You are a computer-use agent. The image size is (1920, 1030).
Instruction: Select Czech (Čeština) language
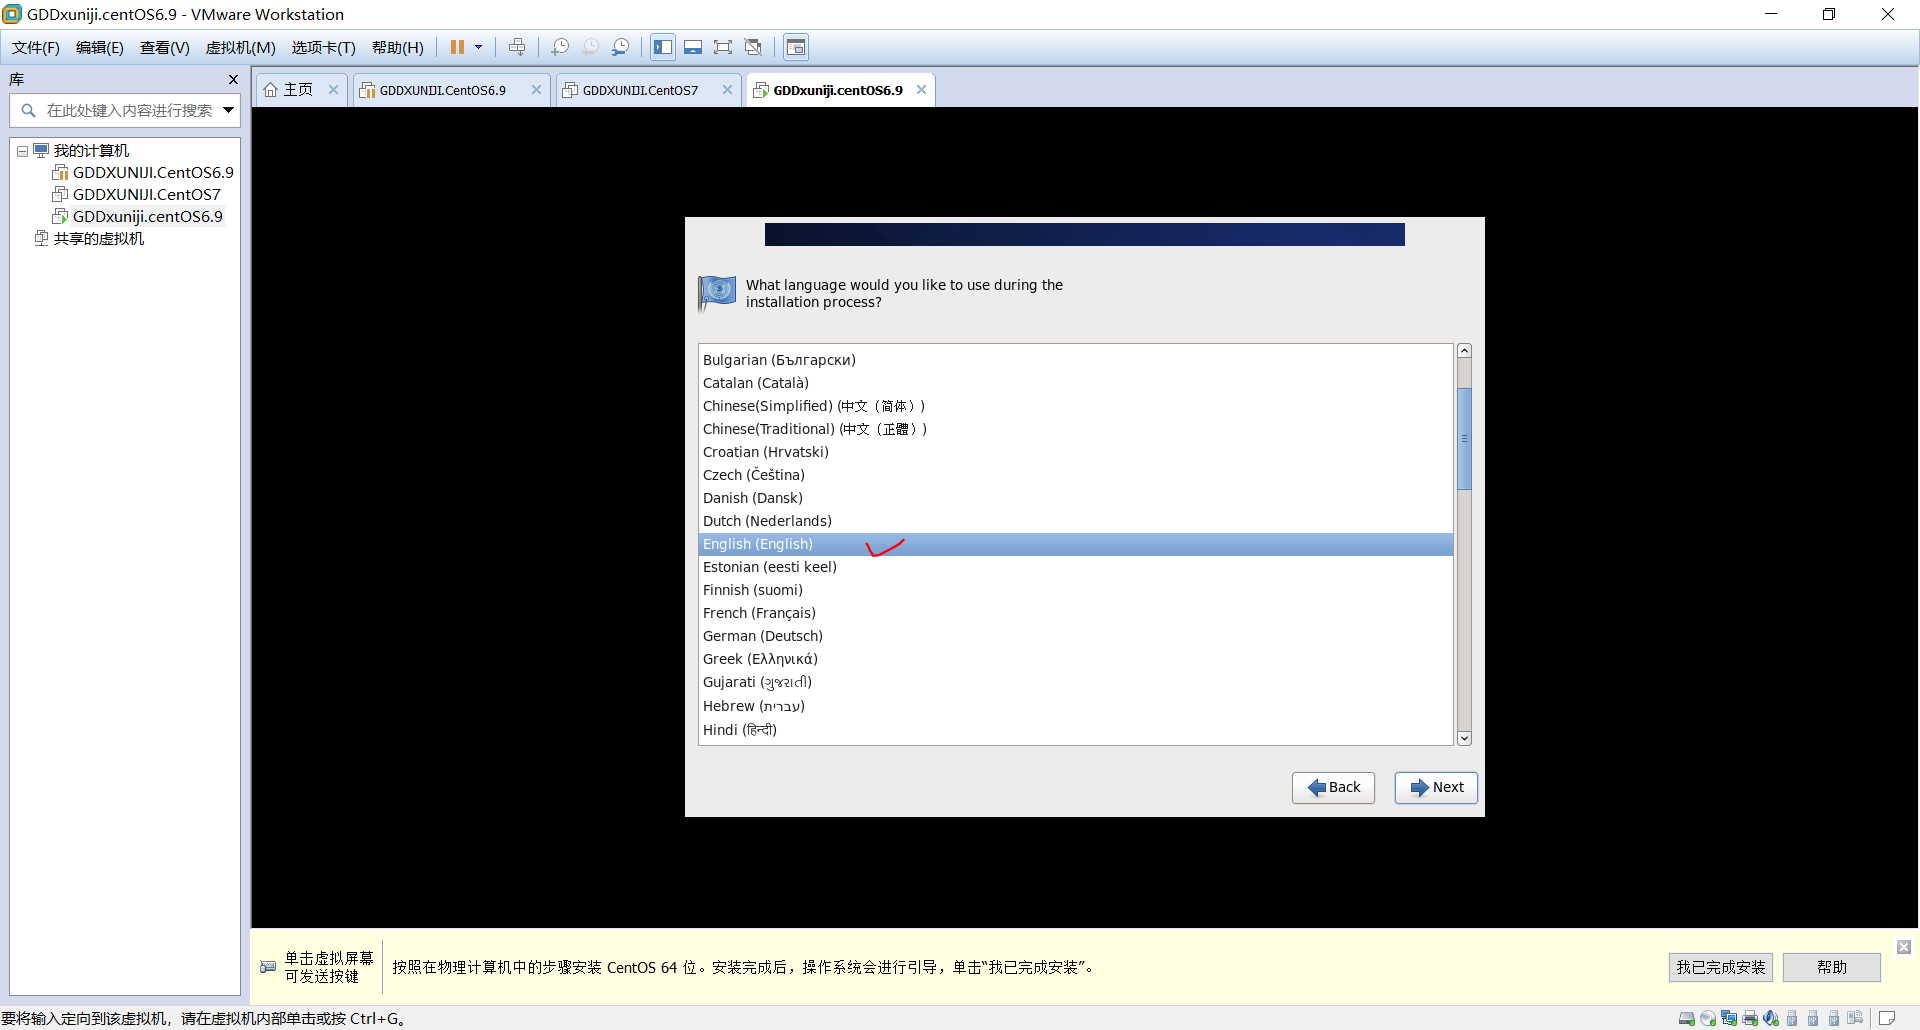click(x=1076, y=475)
